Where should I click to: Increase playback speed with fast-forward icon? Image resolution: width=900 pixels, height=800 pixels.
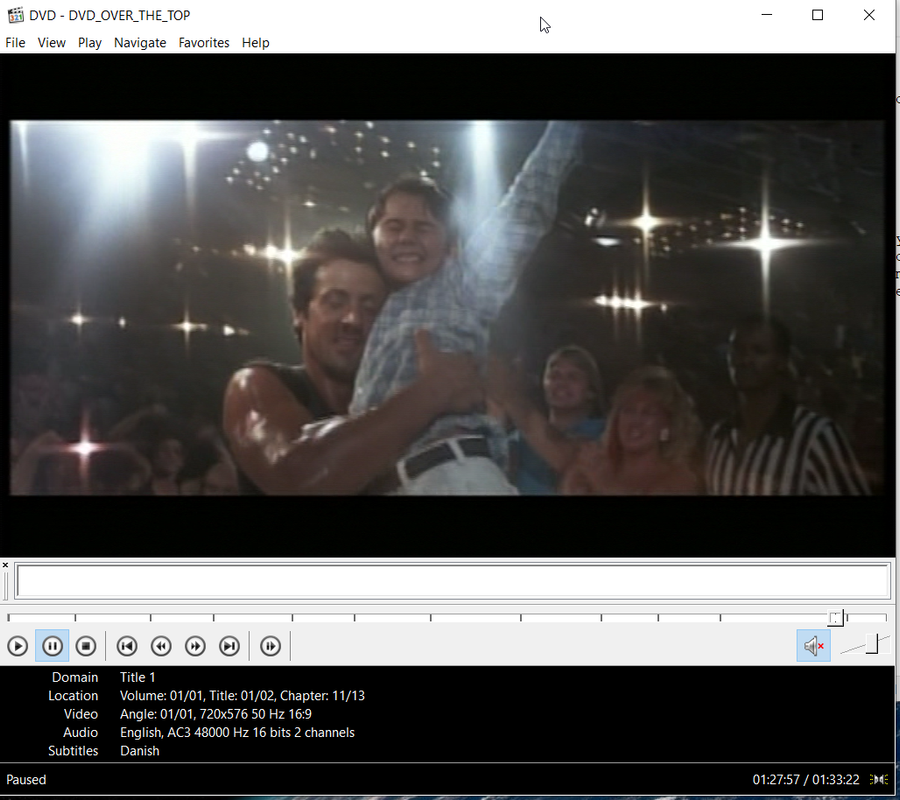coord(195,646)
